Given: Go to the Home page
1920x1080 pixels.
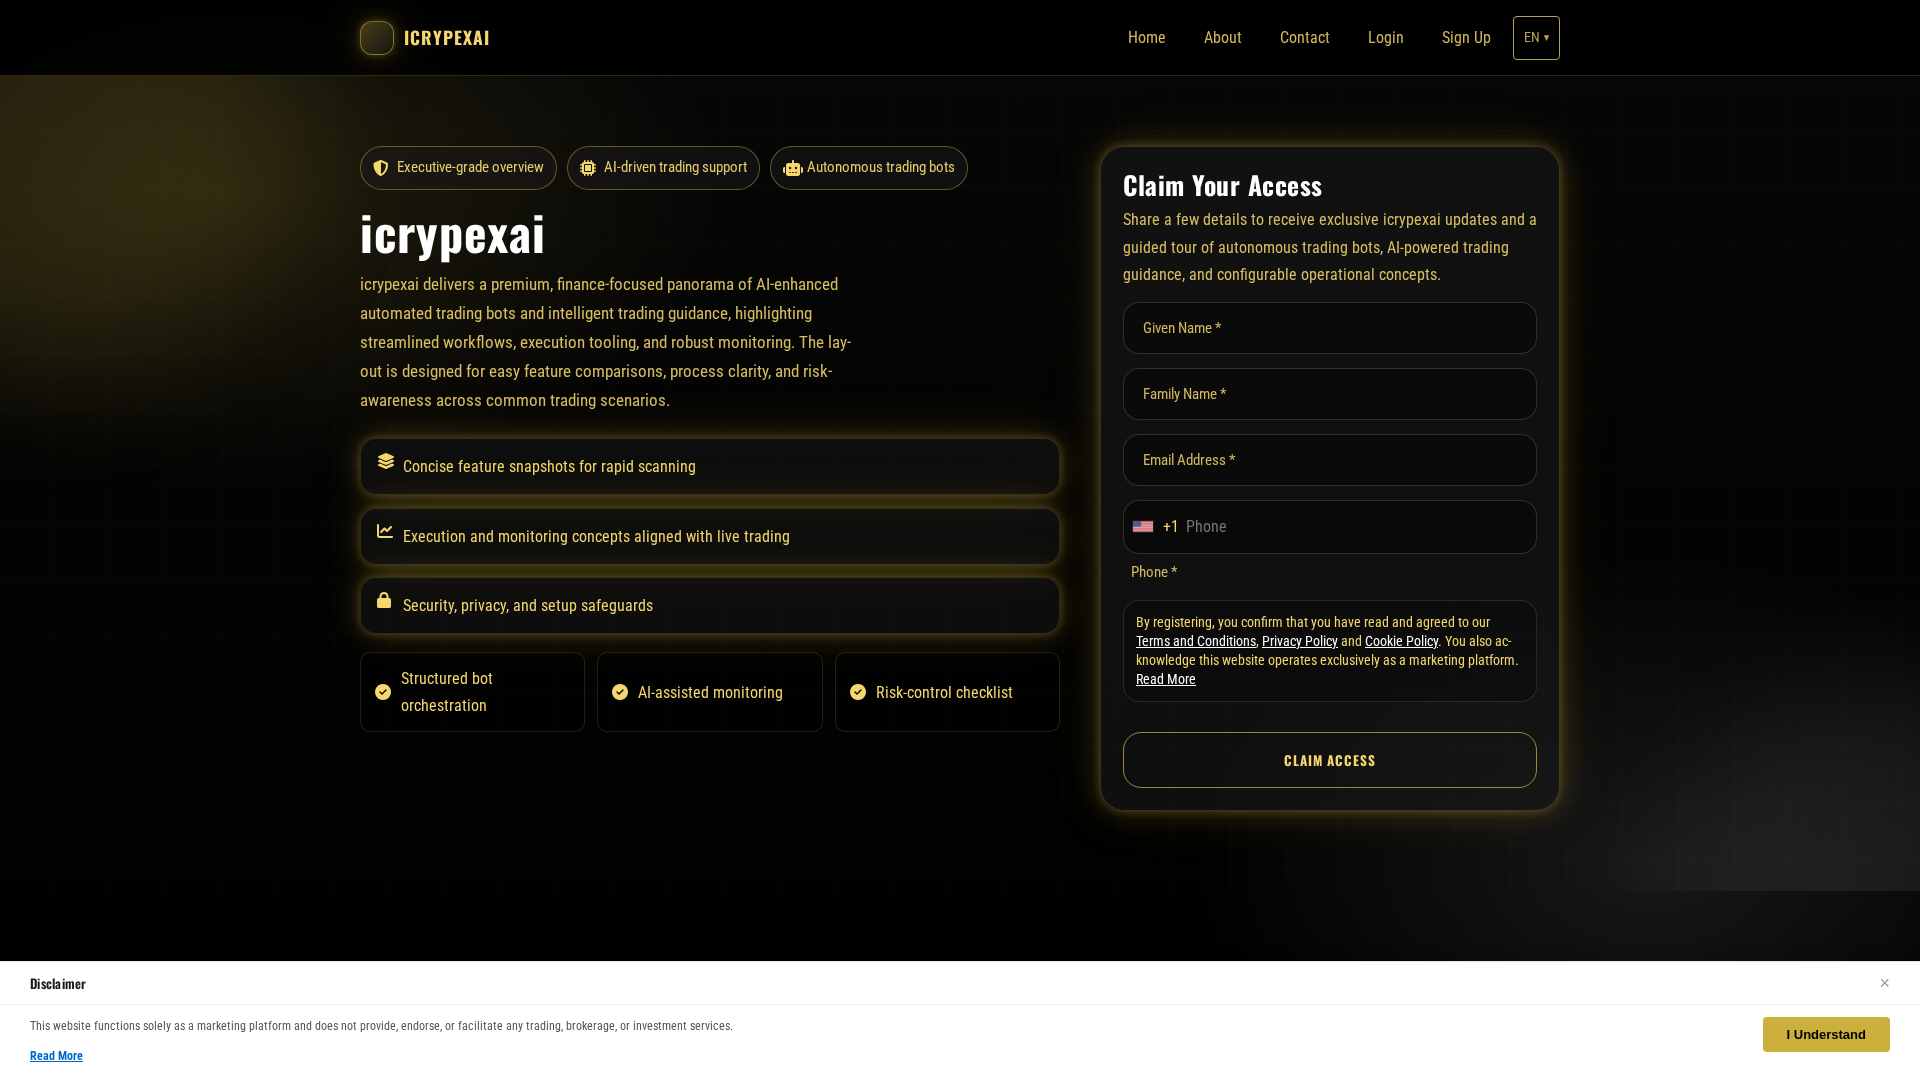Looking at the screenshot, I should [x=1147, y=38].
